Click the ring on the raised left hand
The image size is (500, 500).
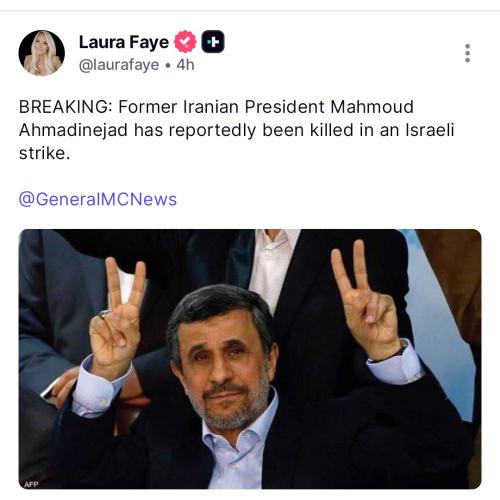coord(104,314)
